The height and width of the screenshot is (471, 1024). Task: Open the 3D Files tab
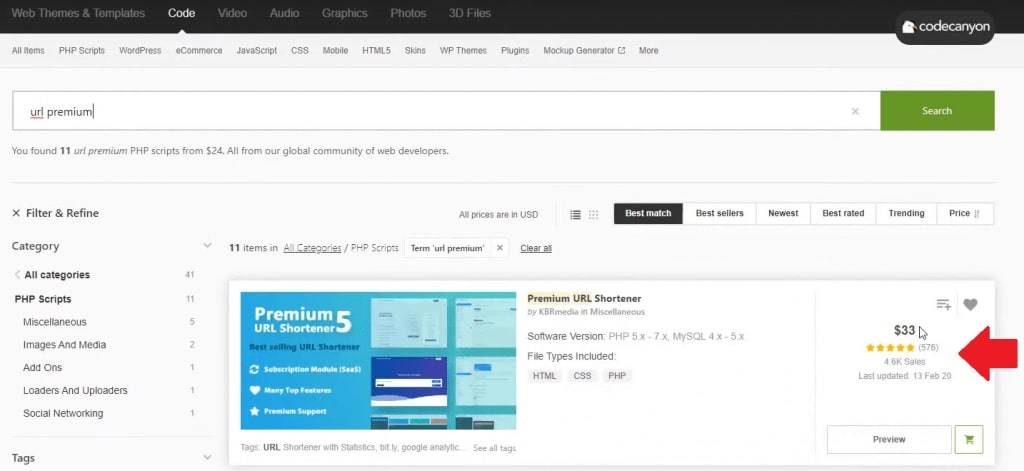tap(470, 13)
